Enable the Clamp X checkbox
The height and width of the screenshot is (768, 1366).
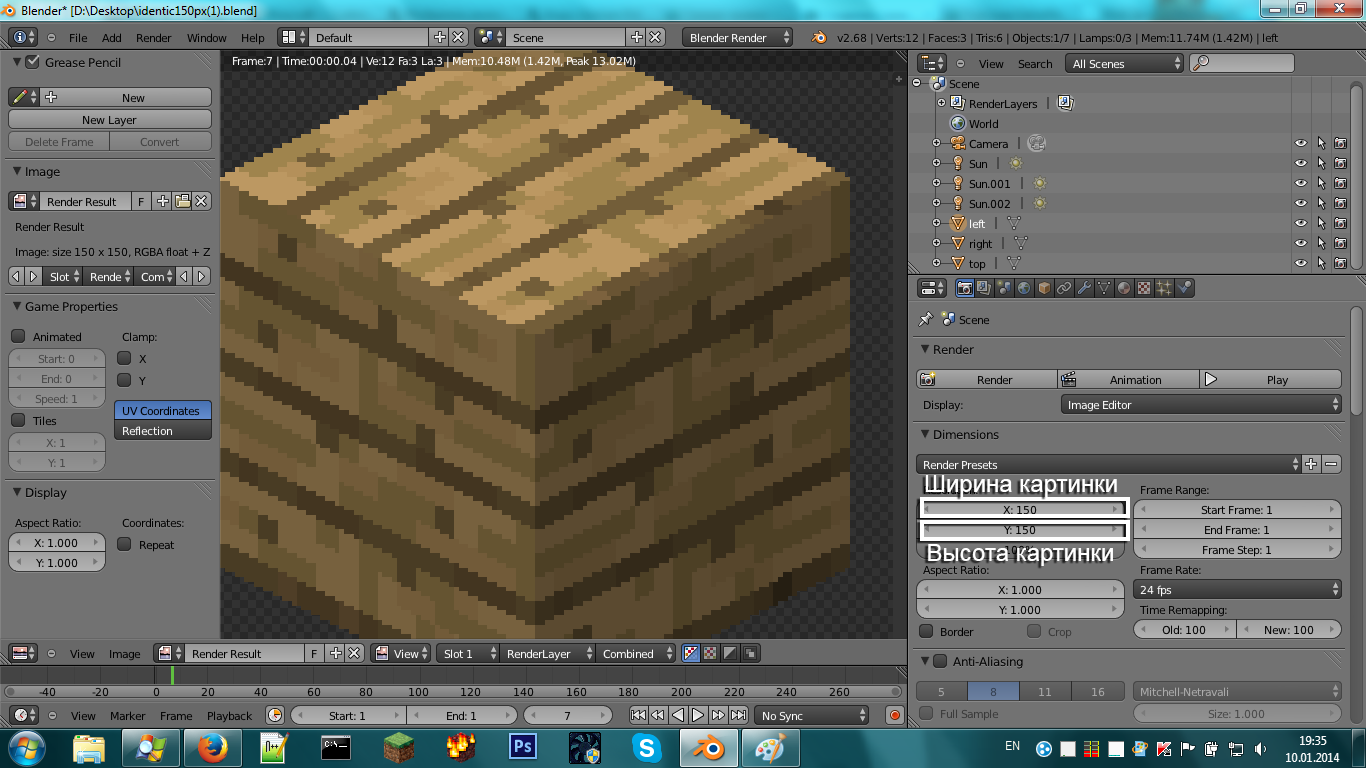(125, 357)
